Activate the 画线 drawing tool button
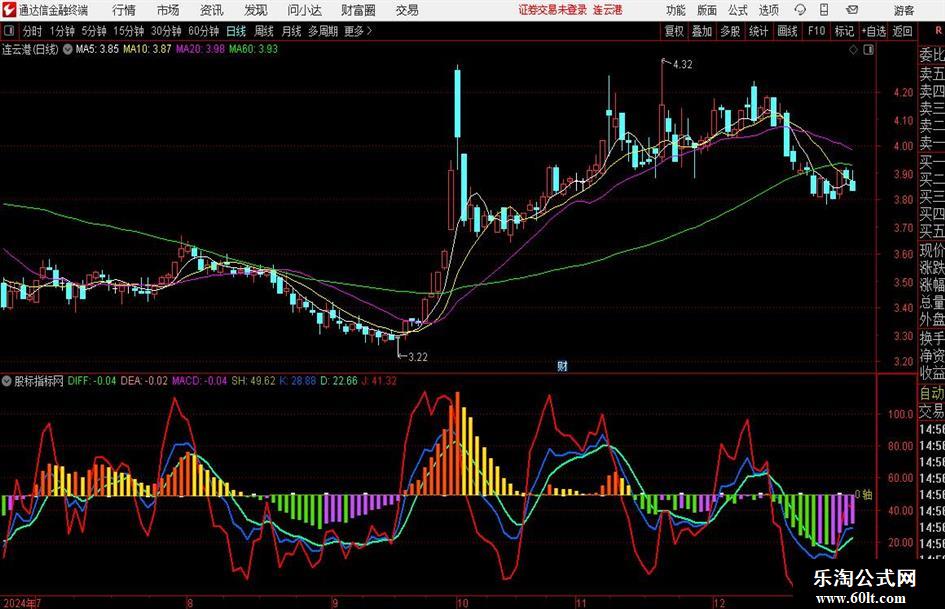Image resolution: width=945 pixels, height=609 pixels. pos(787,31)
